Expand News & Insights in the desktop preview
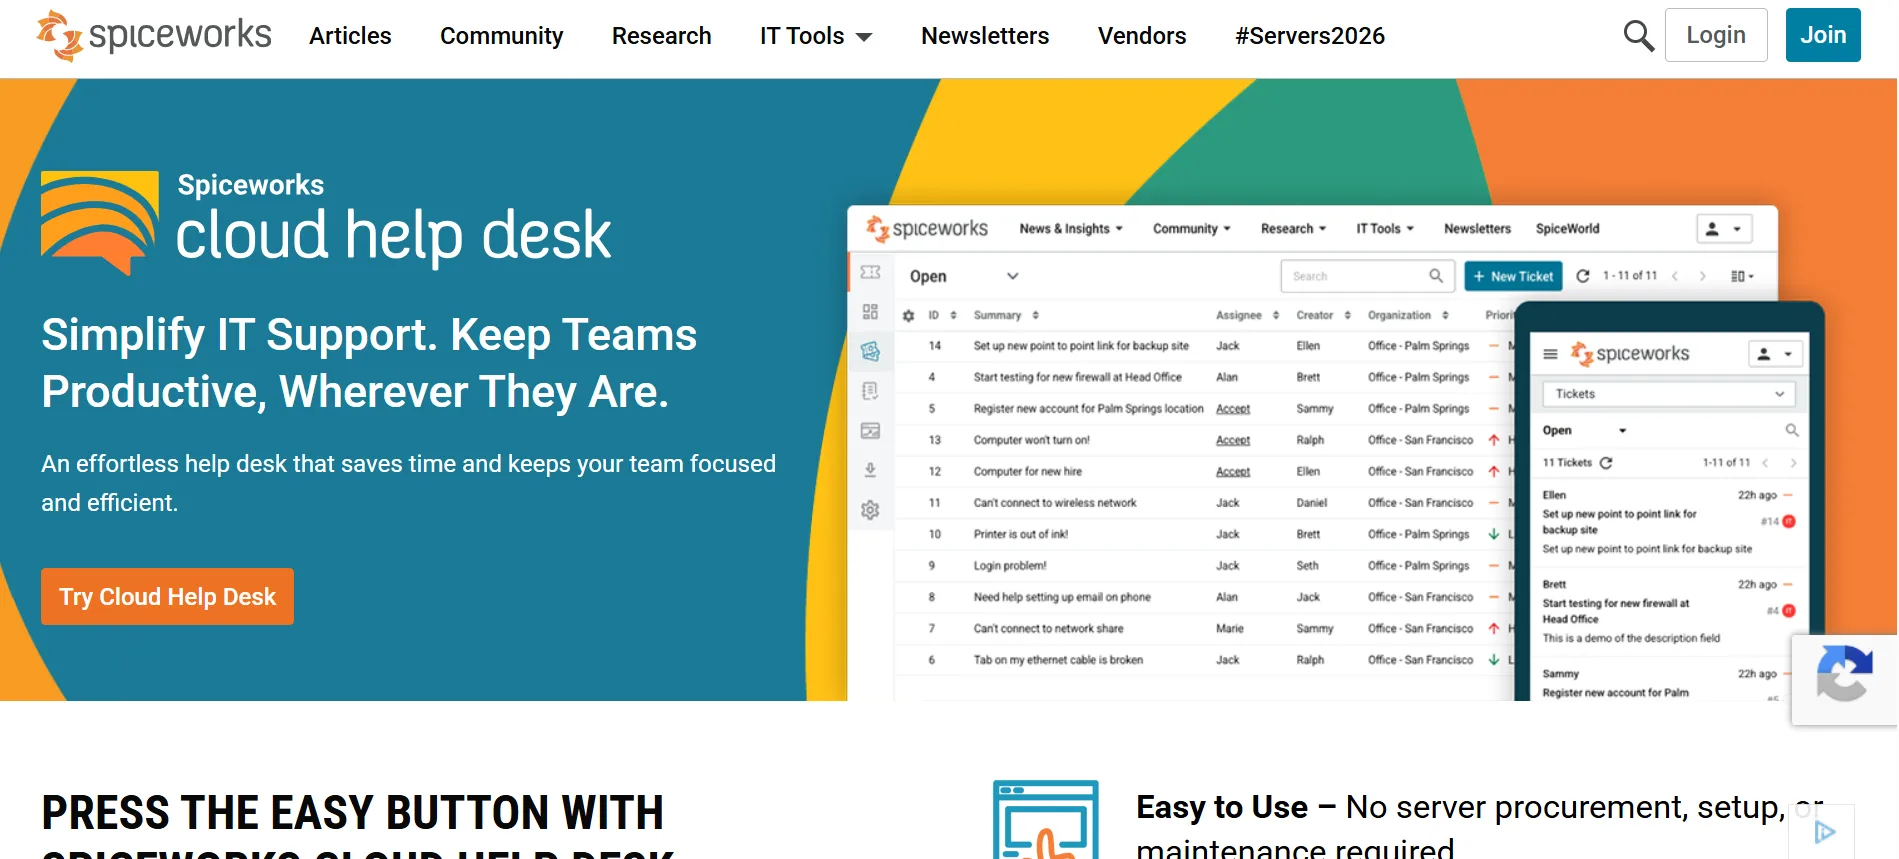Screen dimensions: 1899x859 pyautogui.click(x=1071, y=229)
